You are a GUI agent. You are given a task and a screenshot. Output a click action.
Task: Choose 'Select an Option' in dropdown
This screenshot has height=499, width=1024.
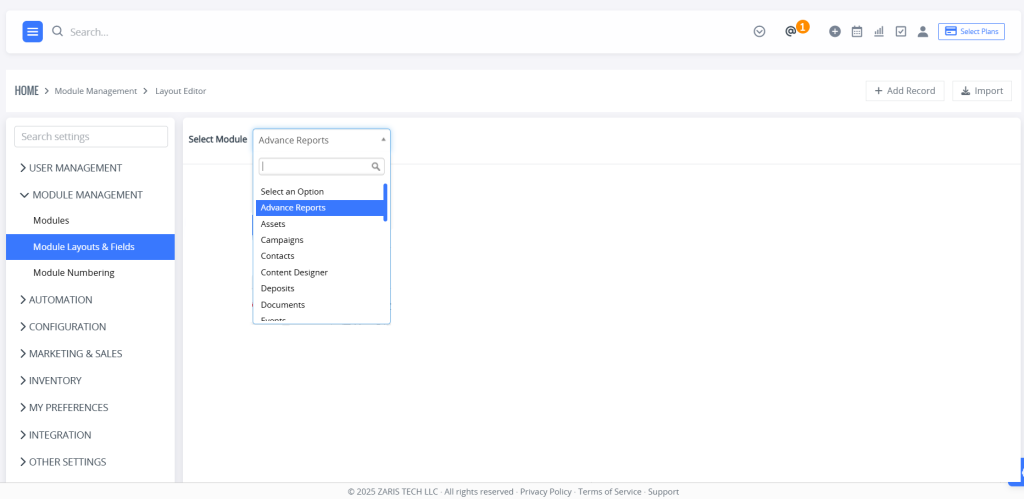coord(320,191)
